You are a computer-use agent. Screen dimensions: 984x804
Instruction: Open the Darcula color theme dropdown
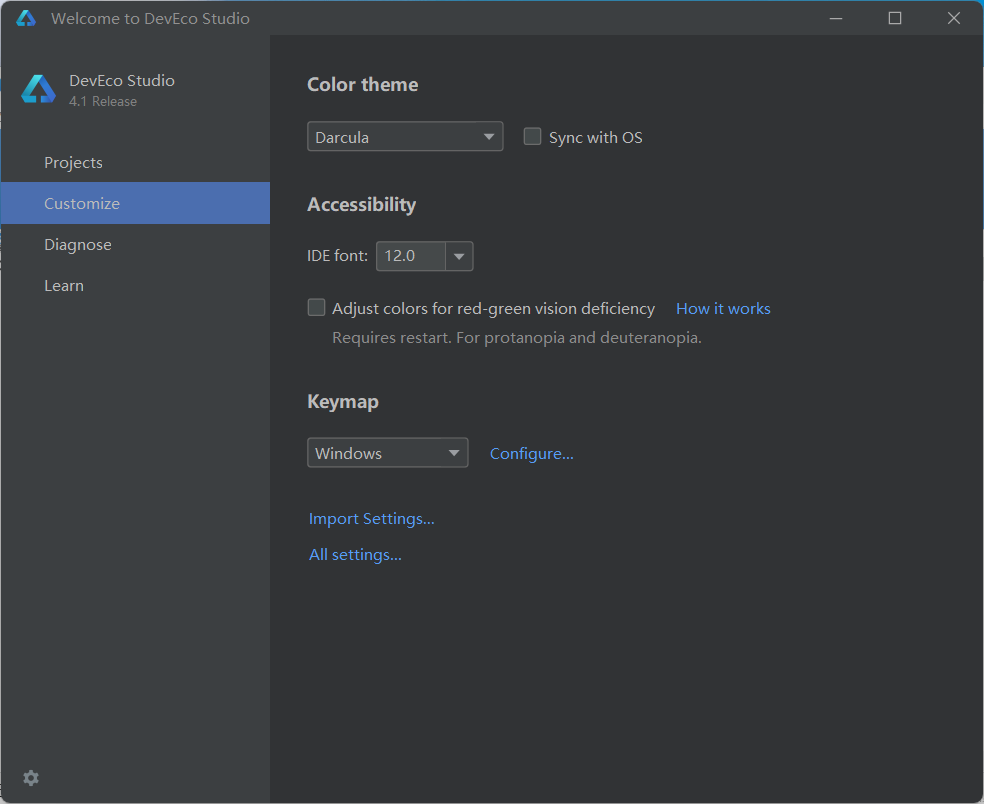pyautogui.click(x=489, y=136)
